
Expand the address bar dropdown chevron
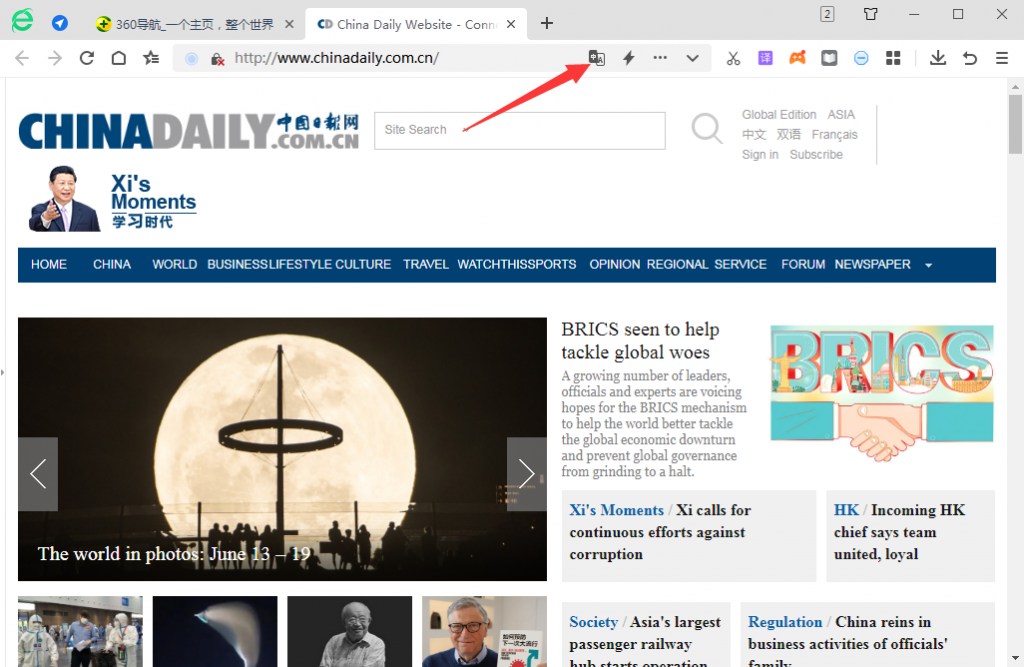[693, 58]
